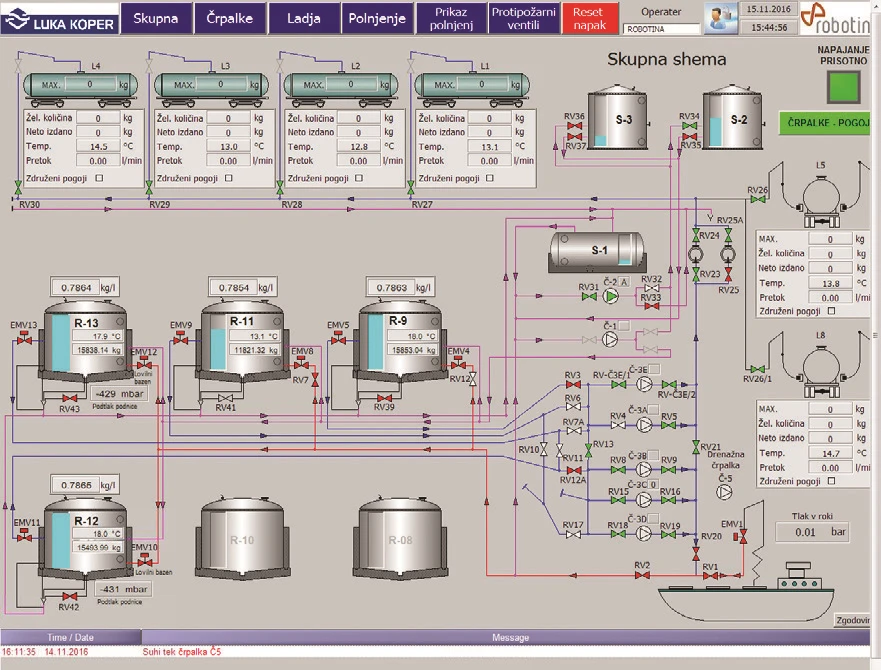Click the operator login user icon

click(x=722, y=20)
